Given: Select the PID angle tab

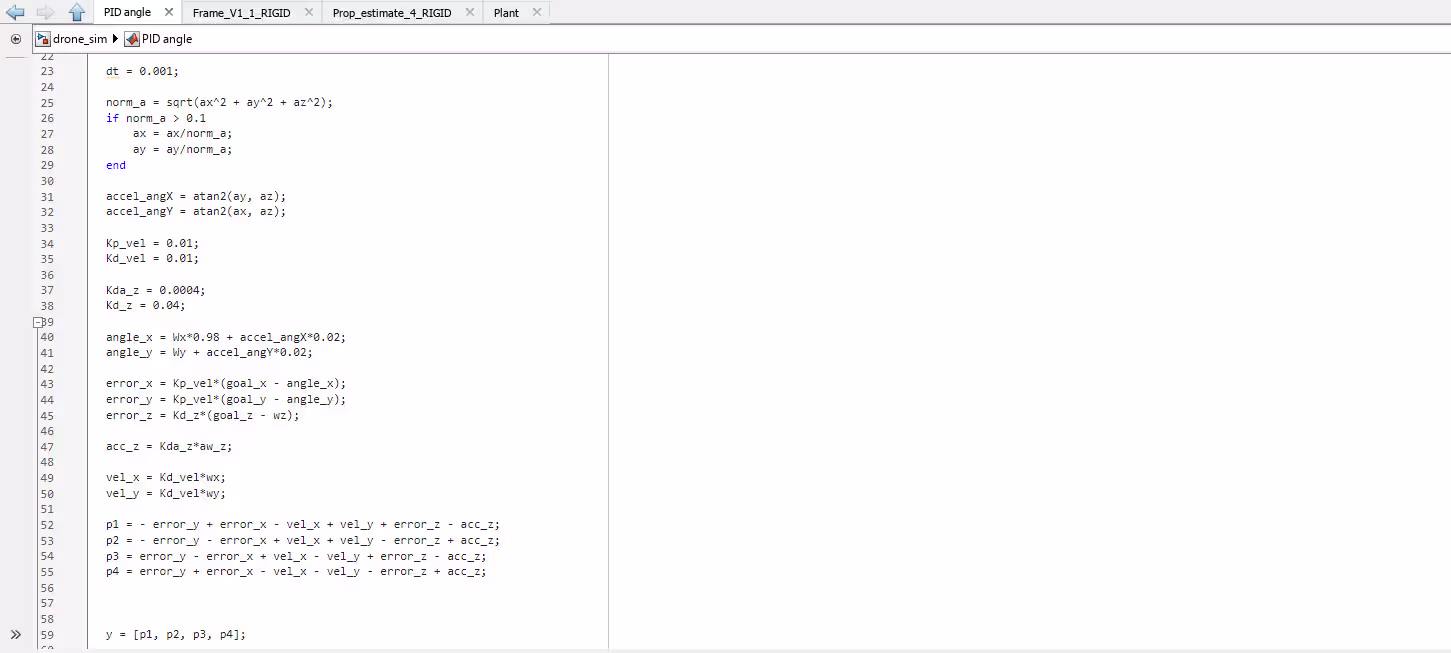Looking at the screenshot, I should click(127, 12).
